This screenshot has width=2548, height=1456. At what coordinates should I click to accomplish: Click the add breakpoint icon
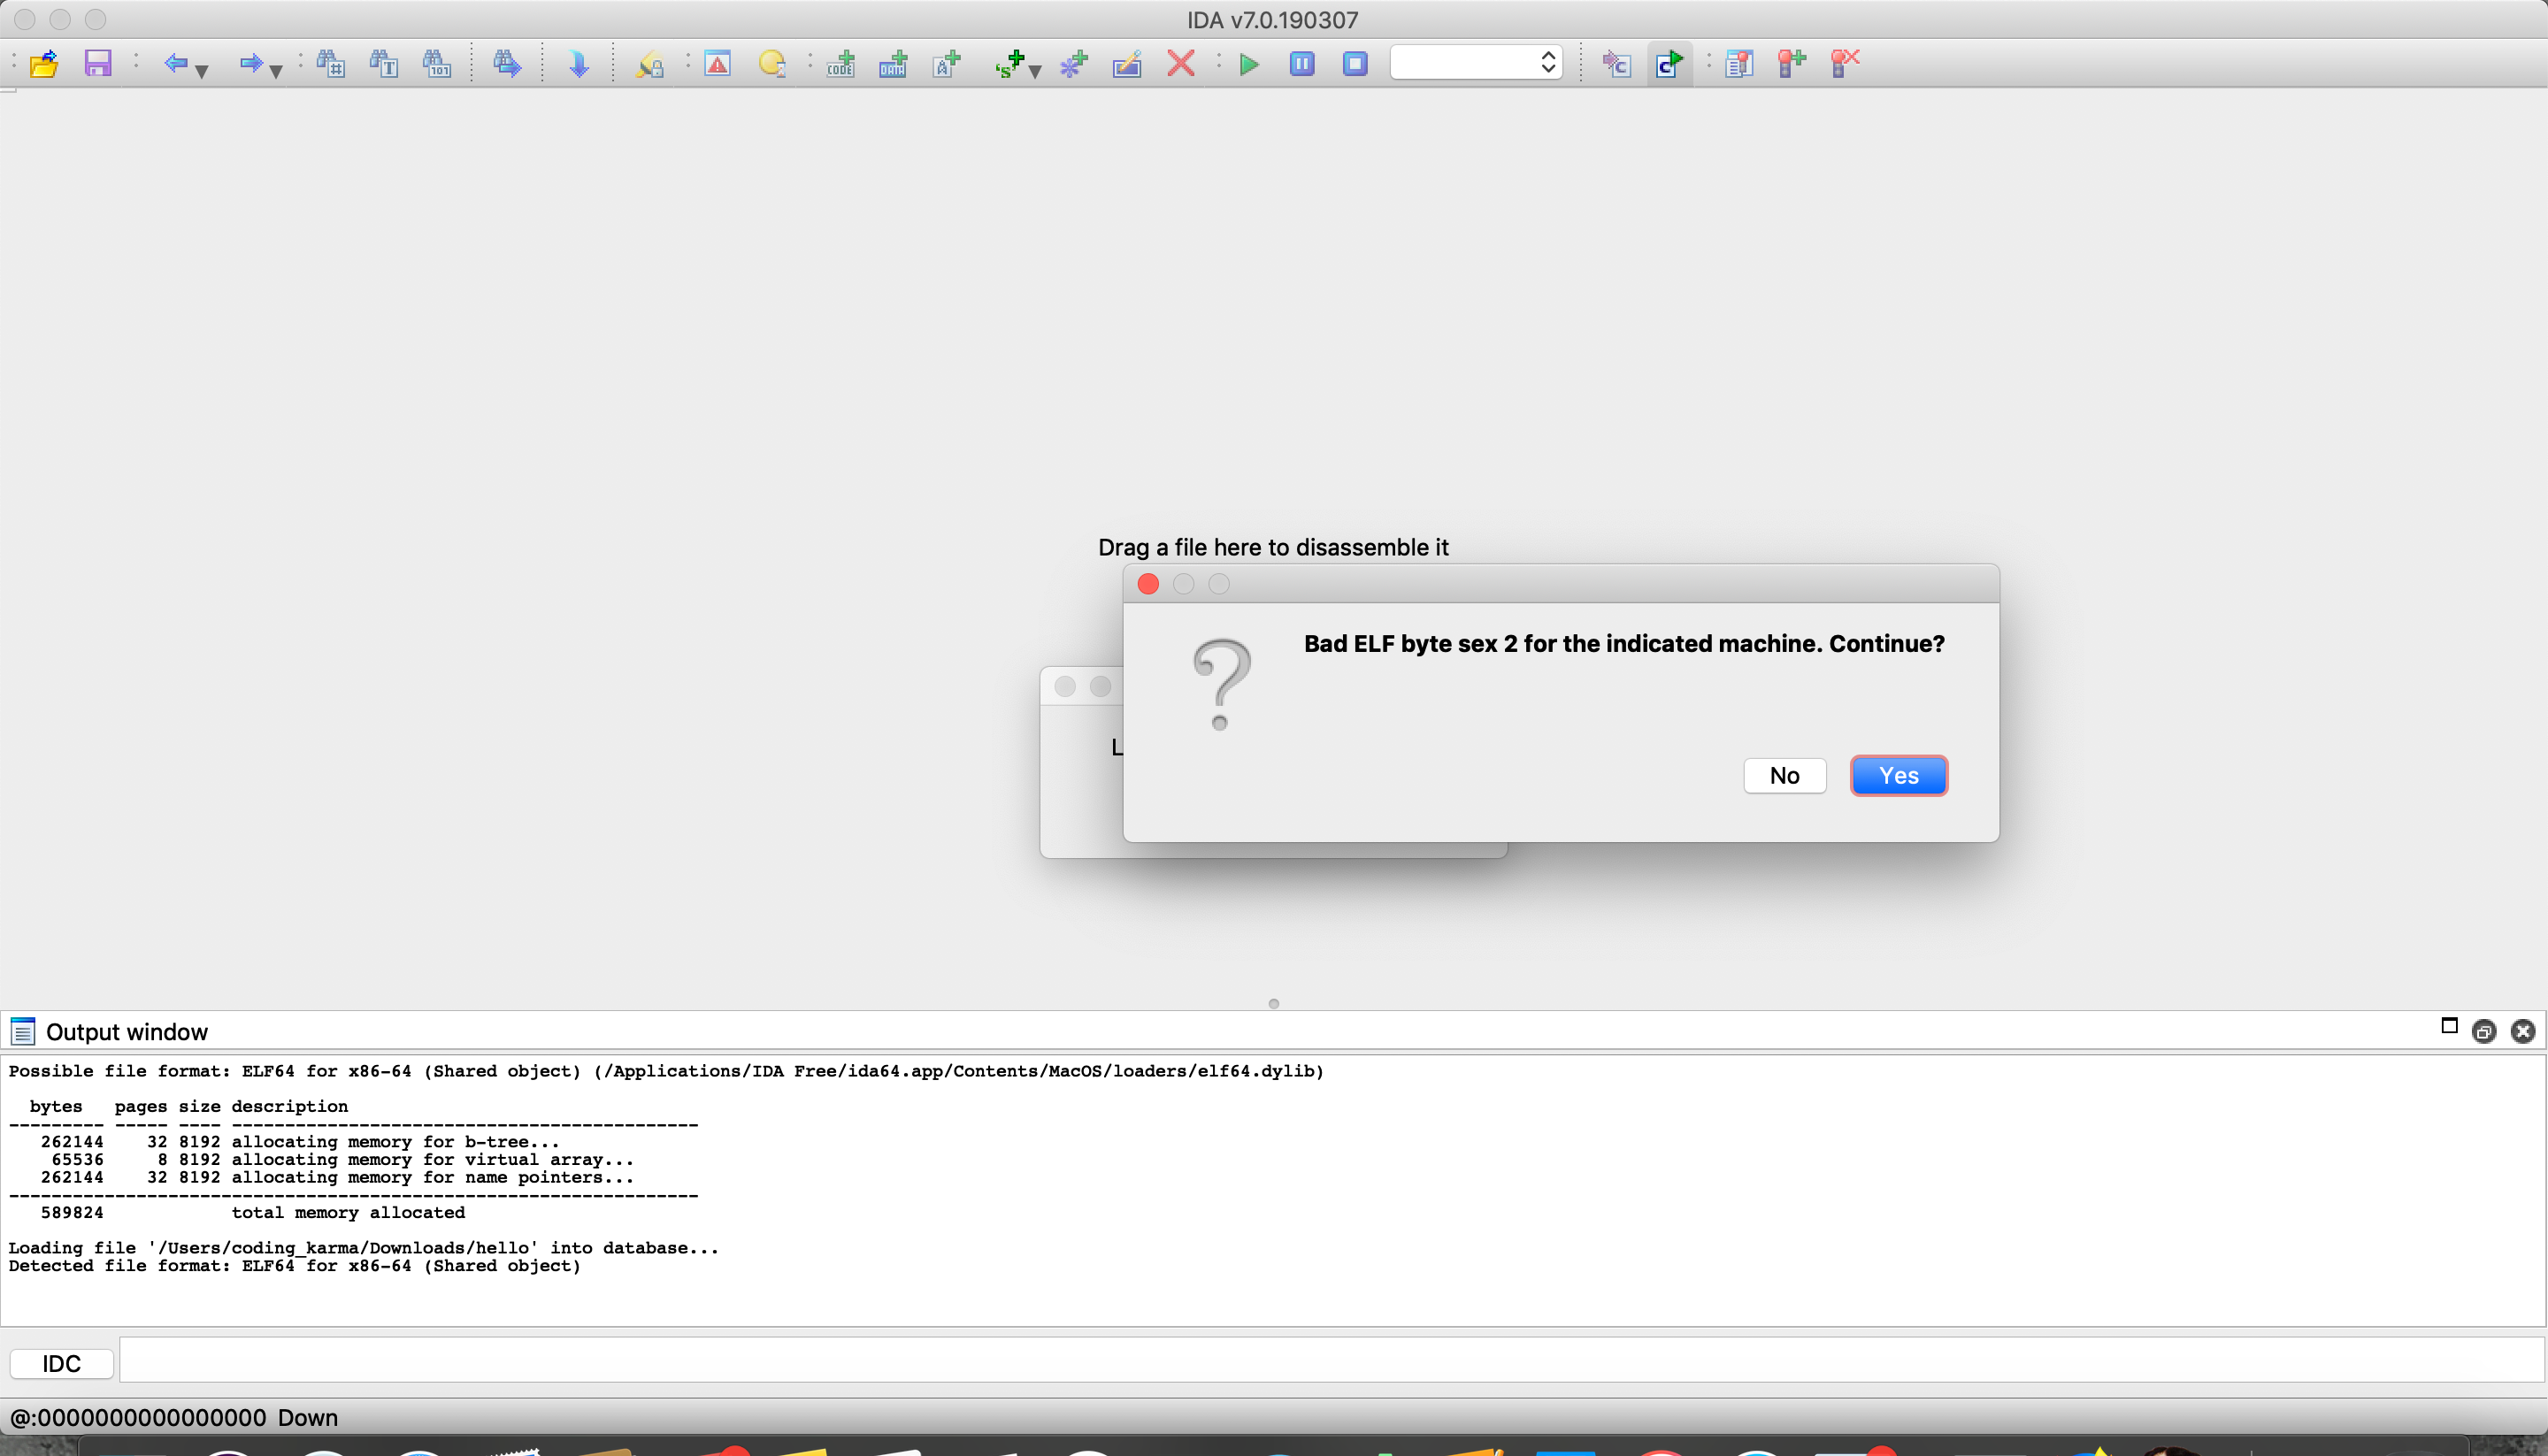[1791, 65]
